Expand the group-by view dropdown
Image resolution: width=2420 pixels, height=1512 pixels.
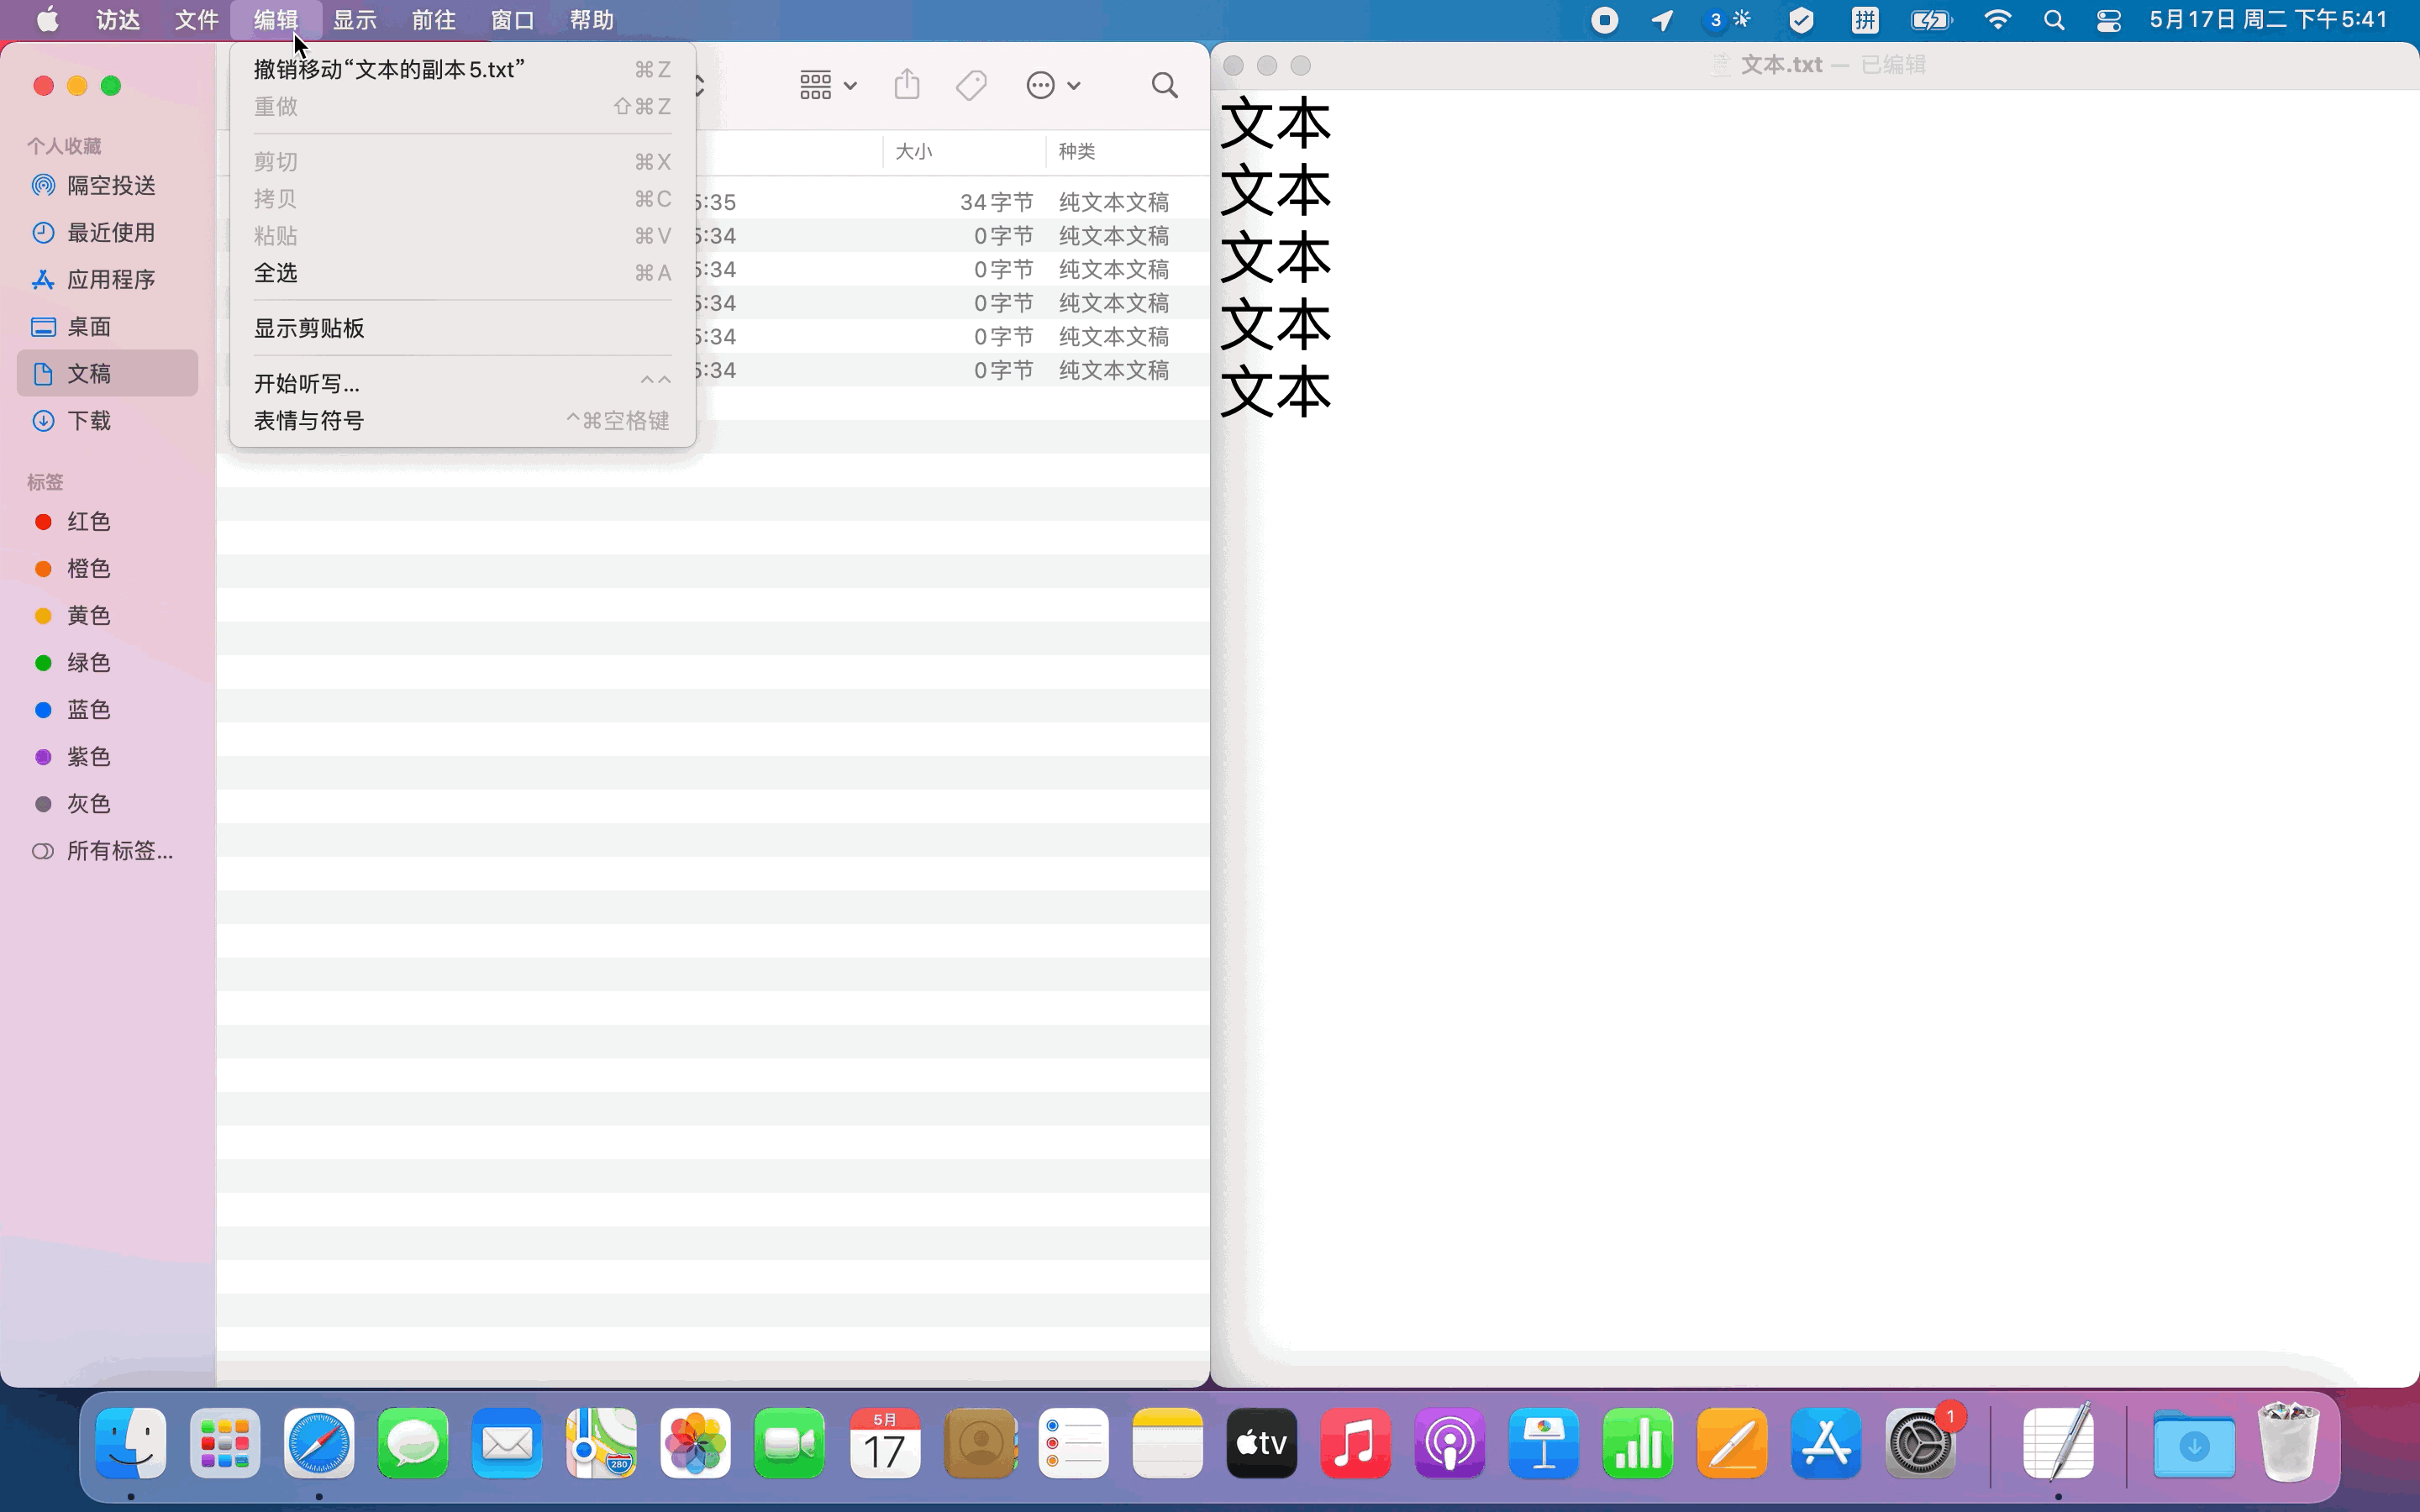tap(828, 85)
